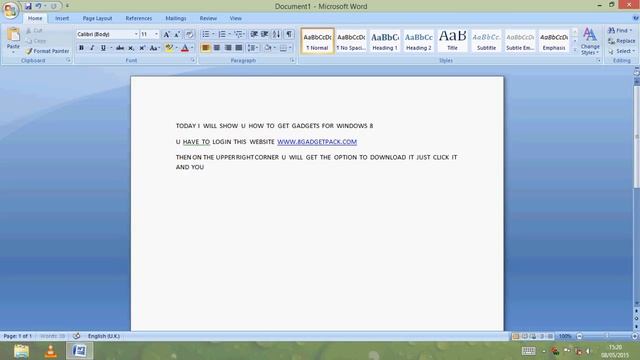The height and width of the screenshot is (360, 640).
Task: Justify the paragraph text
Action: click(239, 48)
